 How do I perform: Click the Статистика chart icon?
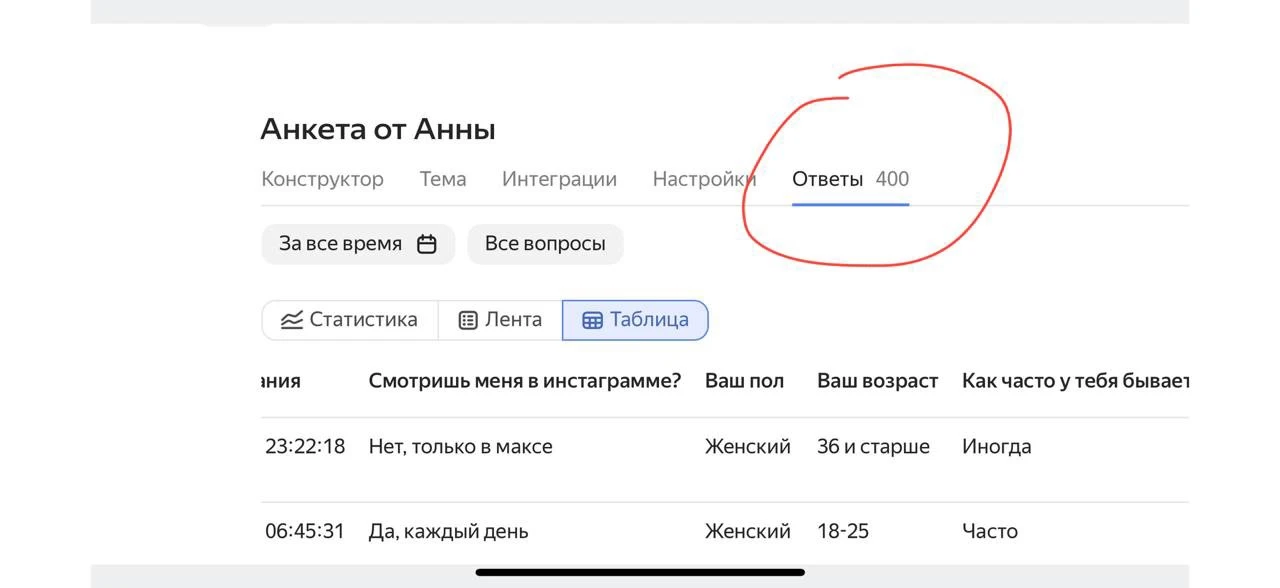pyautogui.click(x=291, y=320)
